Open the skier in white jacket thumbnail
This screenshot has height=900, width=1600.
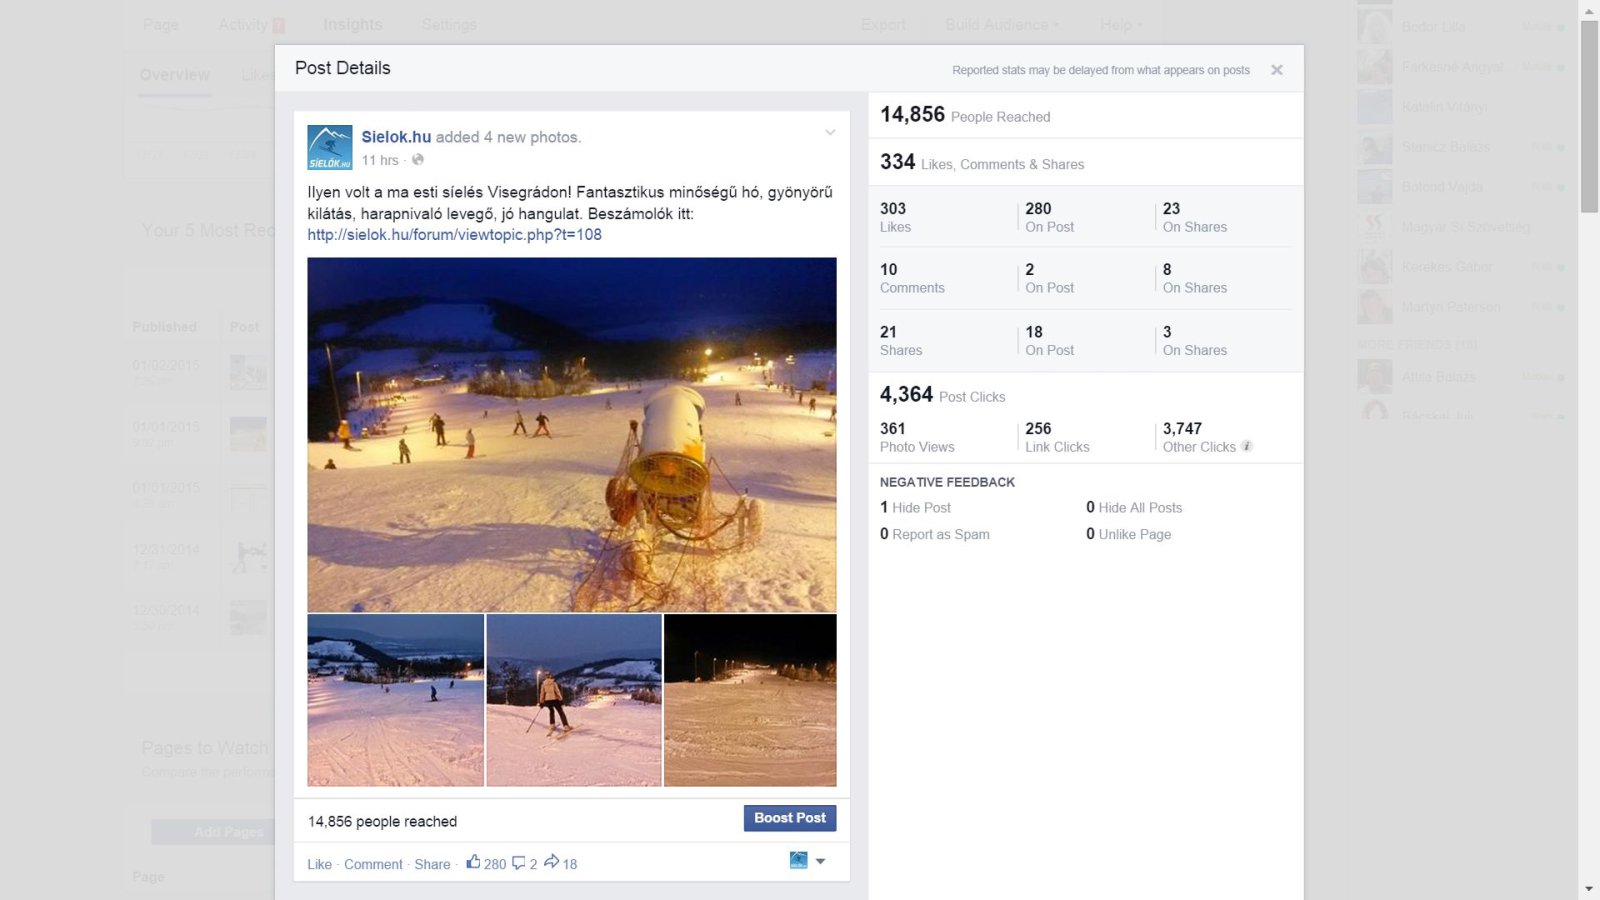click(573, 700)
